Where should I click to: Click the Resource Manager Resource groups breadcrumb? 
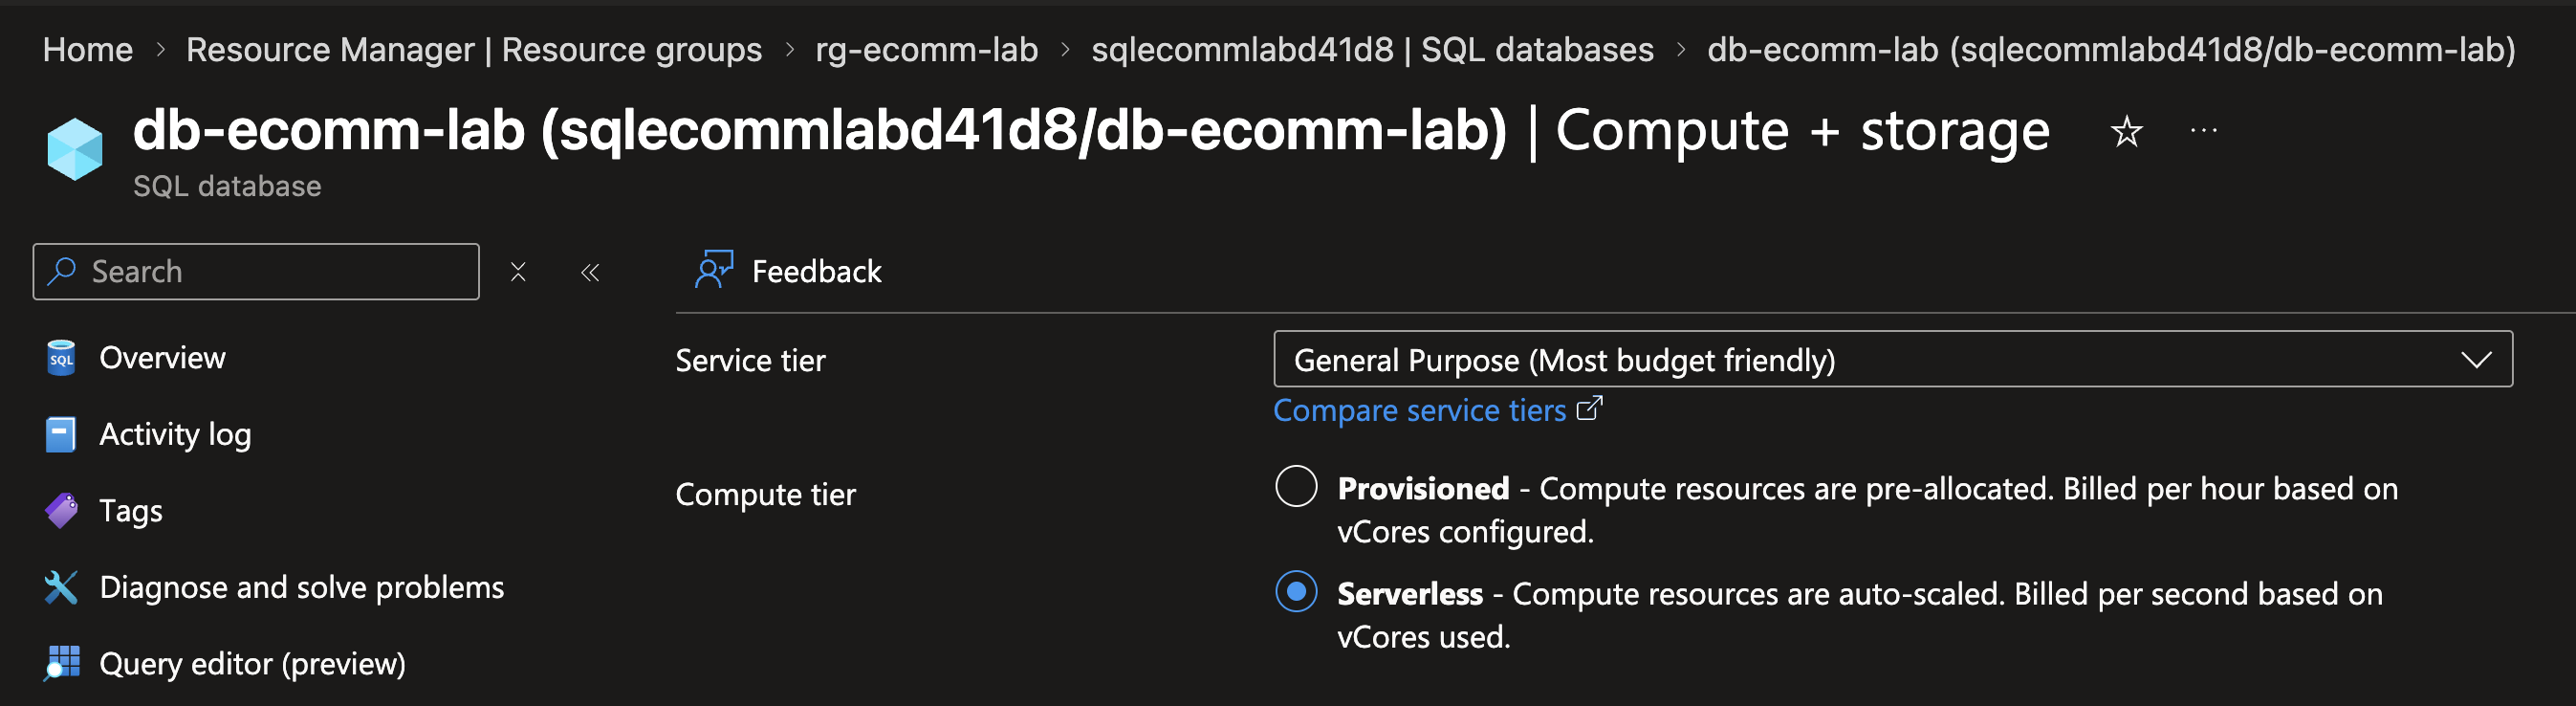click(x=474, y=50)
